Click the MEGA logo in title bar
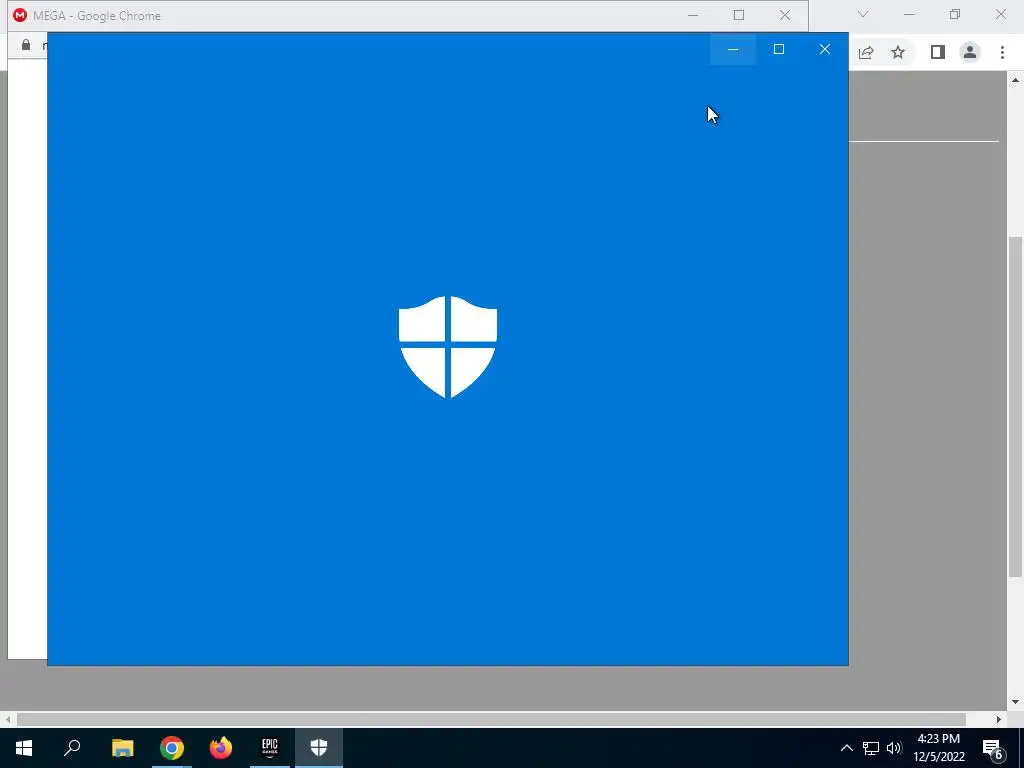 point(20,15)
